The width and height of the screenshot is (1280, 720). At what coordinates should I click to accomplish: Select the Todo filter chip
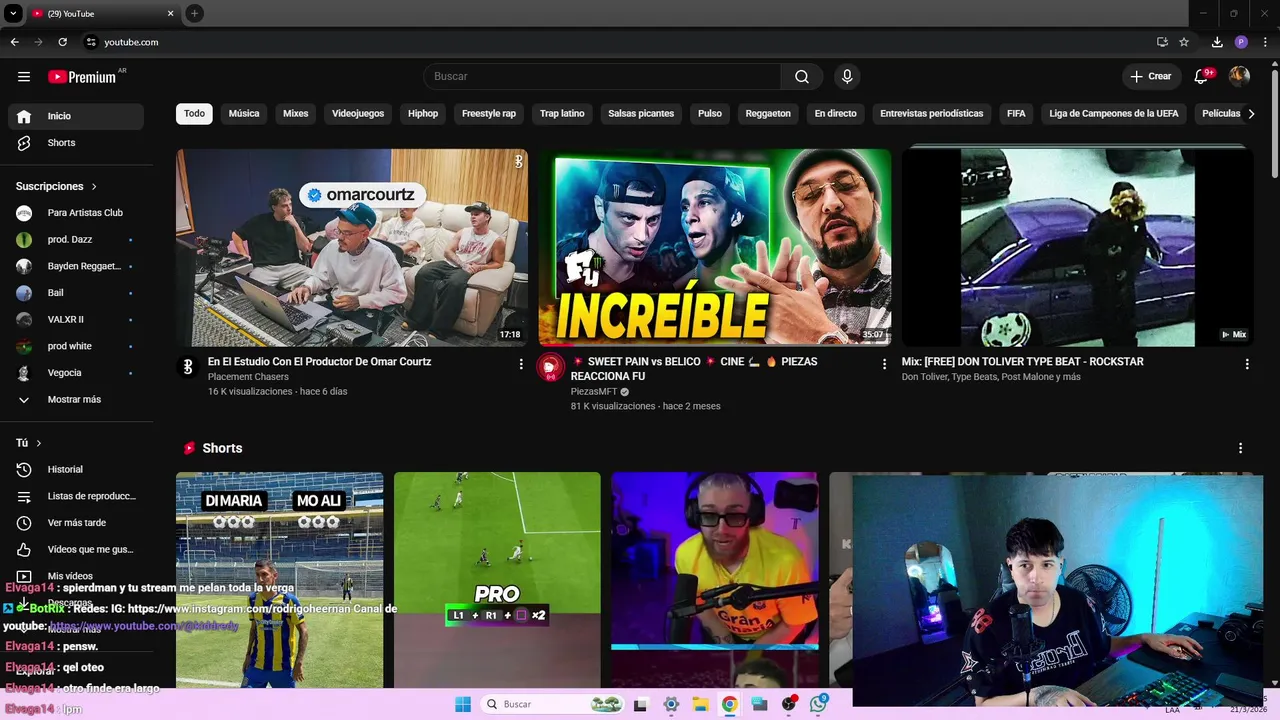[x=194, y=114]
